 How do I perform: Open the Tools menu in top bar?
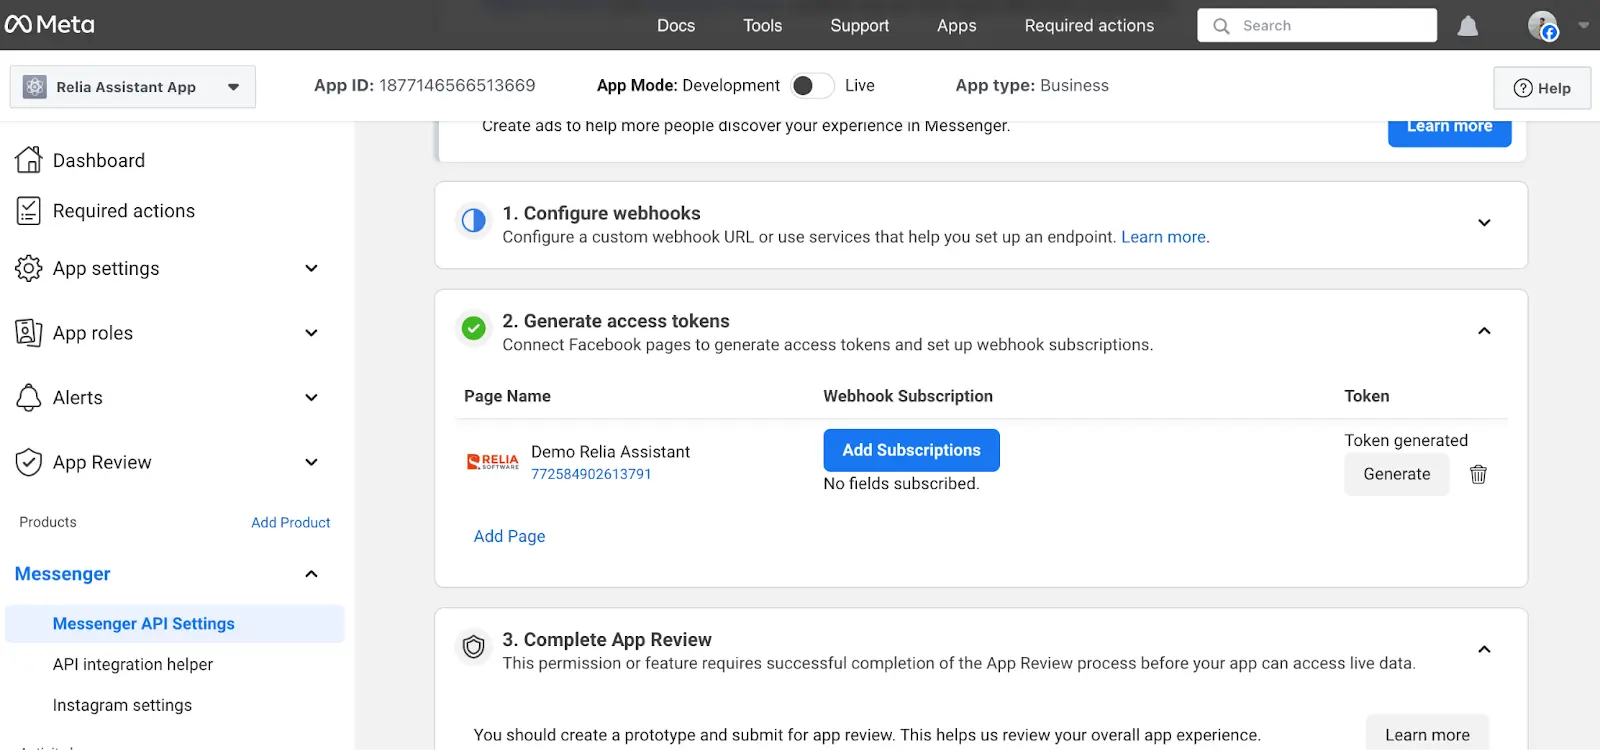tap(762, 26)
